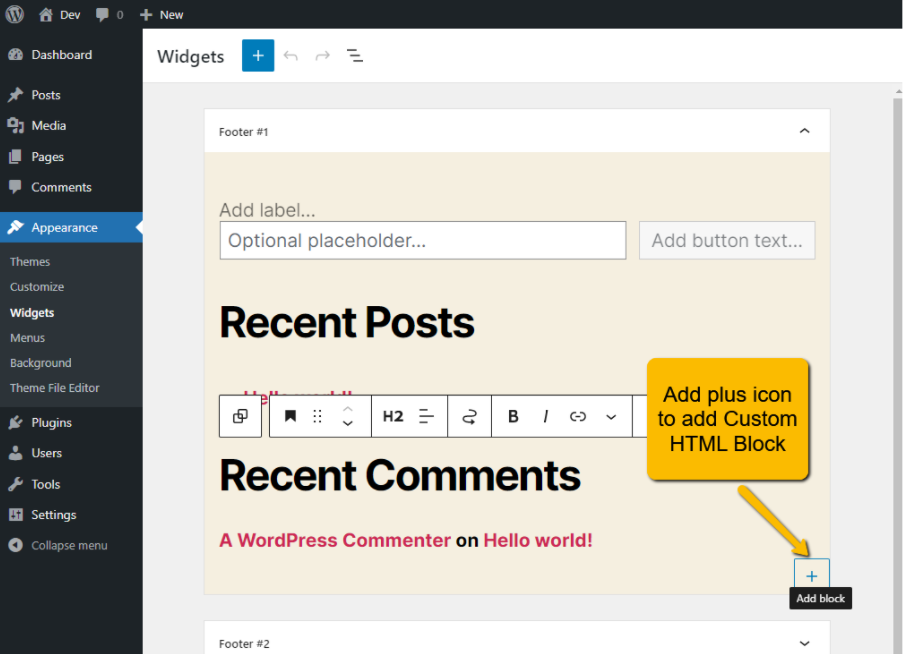
Task: Open the Comments screen from the sidebar
Action: point(61,187)
